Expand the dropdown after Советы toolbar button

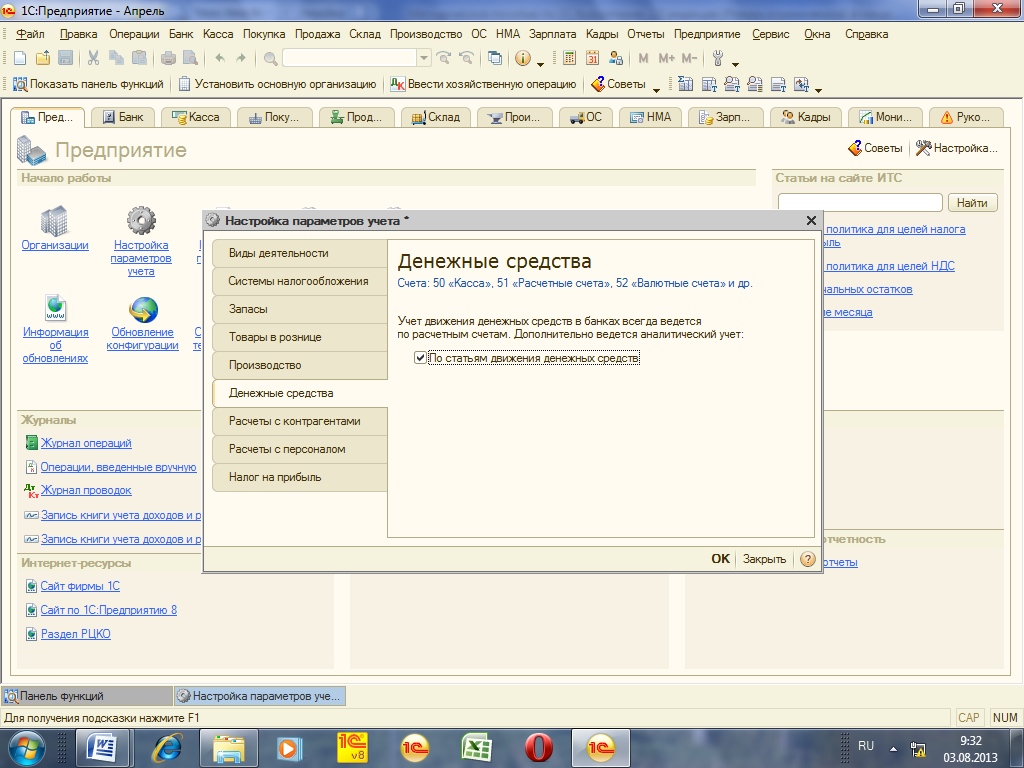click(656, 89)
